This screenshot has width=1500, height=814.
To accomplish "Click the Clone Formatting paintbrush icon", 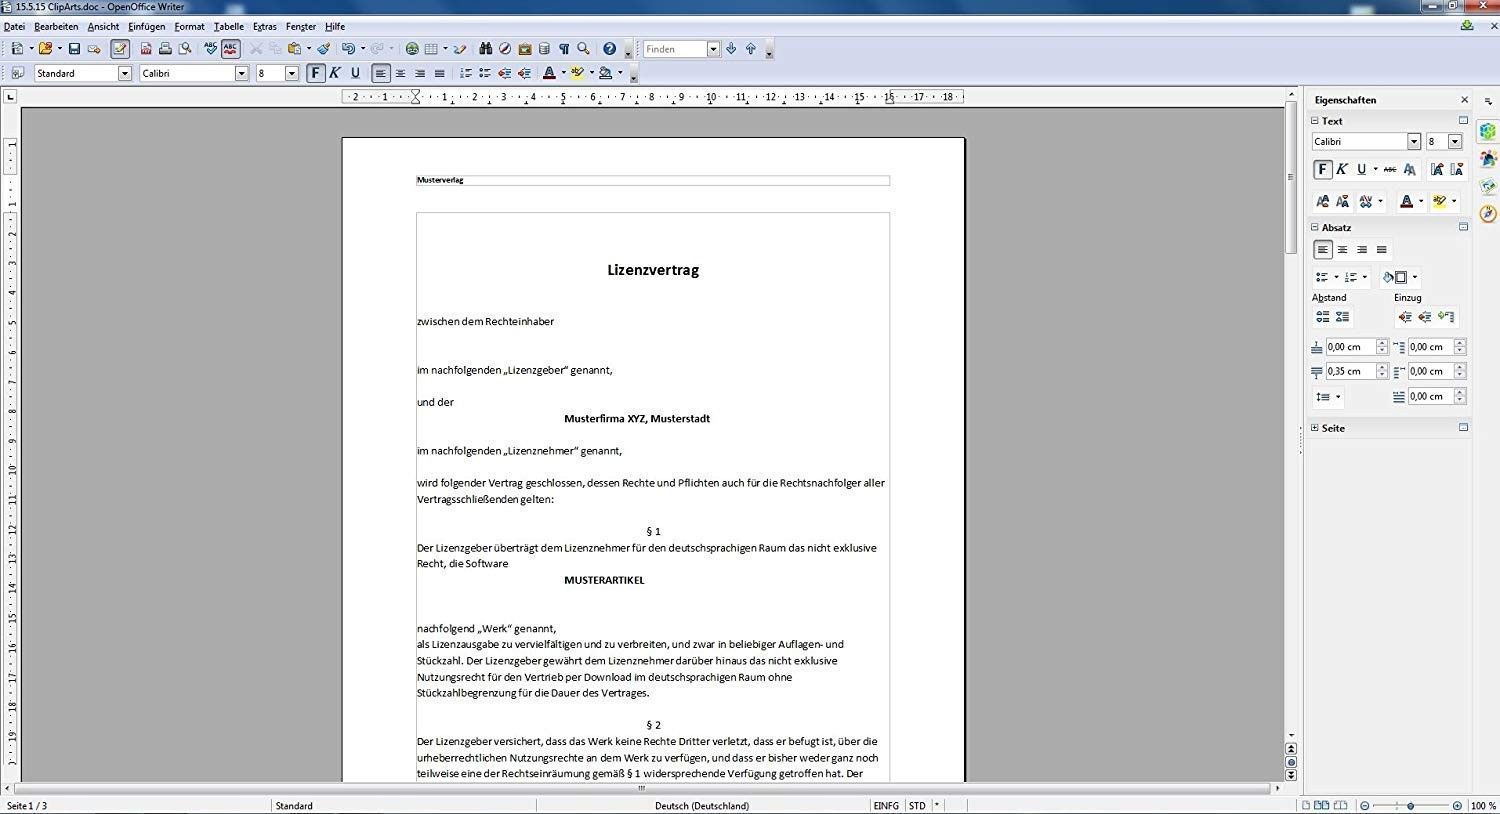I will [x=324, y=49].
